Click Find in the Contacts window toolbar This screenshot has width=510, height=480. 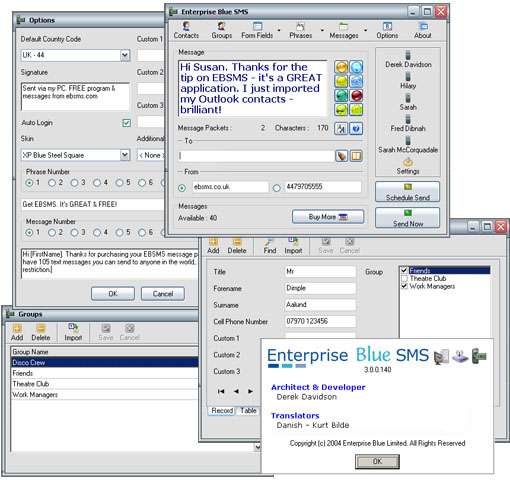pos(270,246)
